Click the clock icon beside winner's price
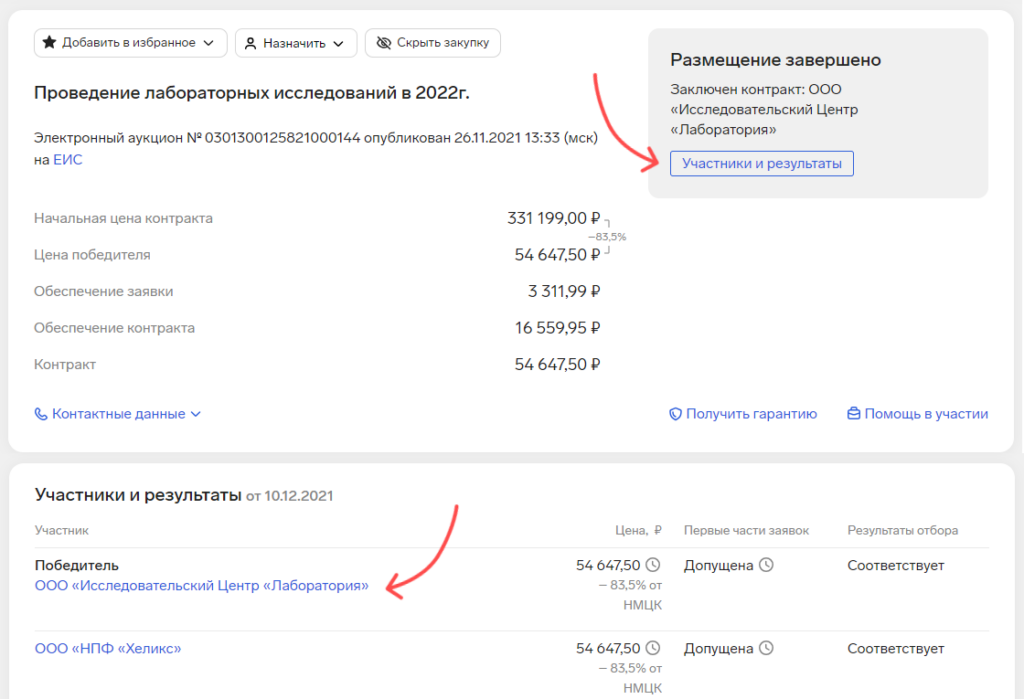 click(653, 565)
